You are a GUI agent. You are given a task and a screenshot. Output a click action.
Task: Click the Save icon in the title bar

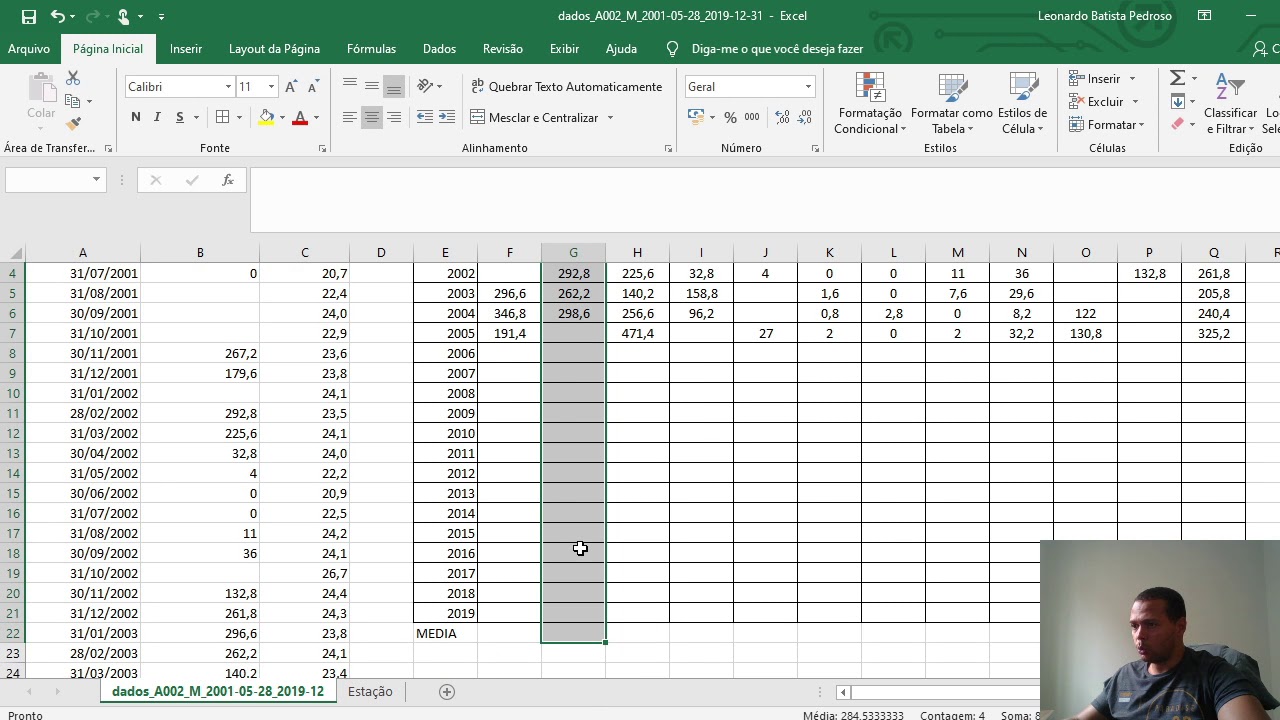(x=29, y=16)
